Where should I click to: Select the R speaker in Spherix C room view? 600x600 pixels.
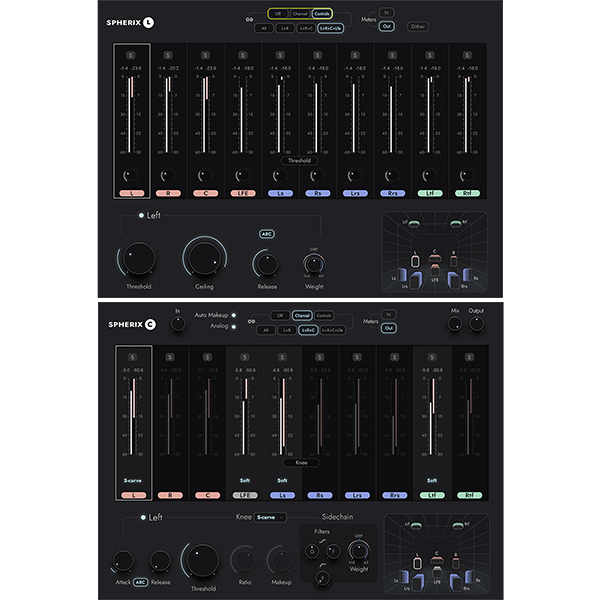click(x=455, y=563)
